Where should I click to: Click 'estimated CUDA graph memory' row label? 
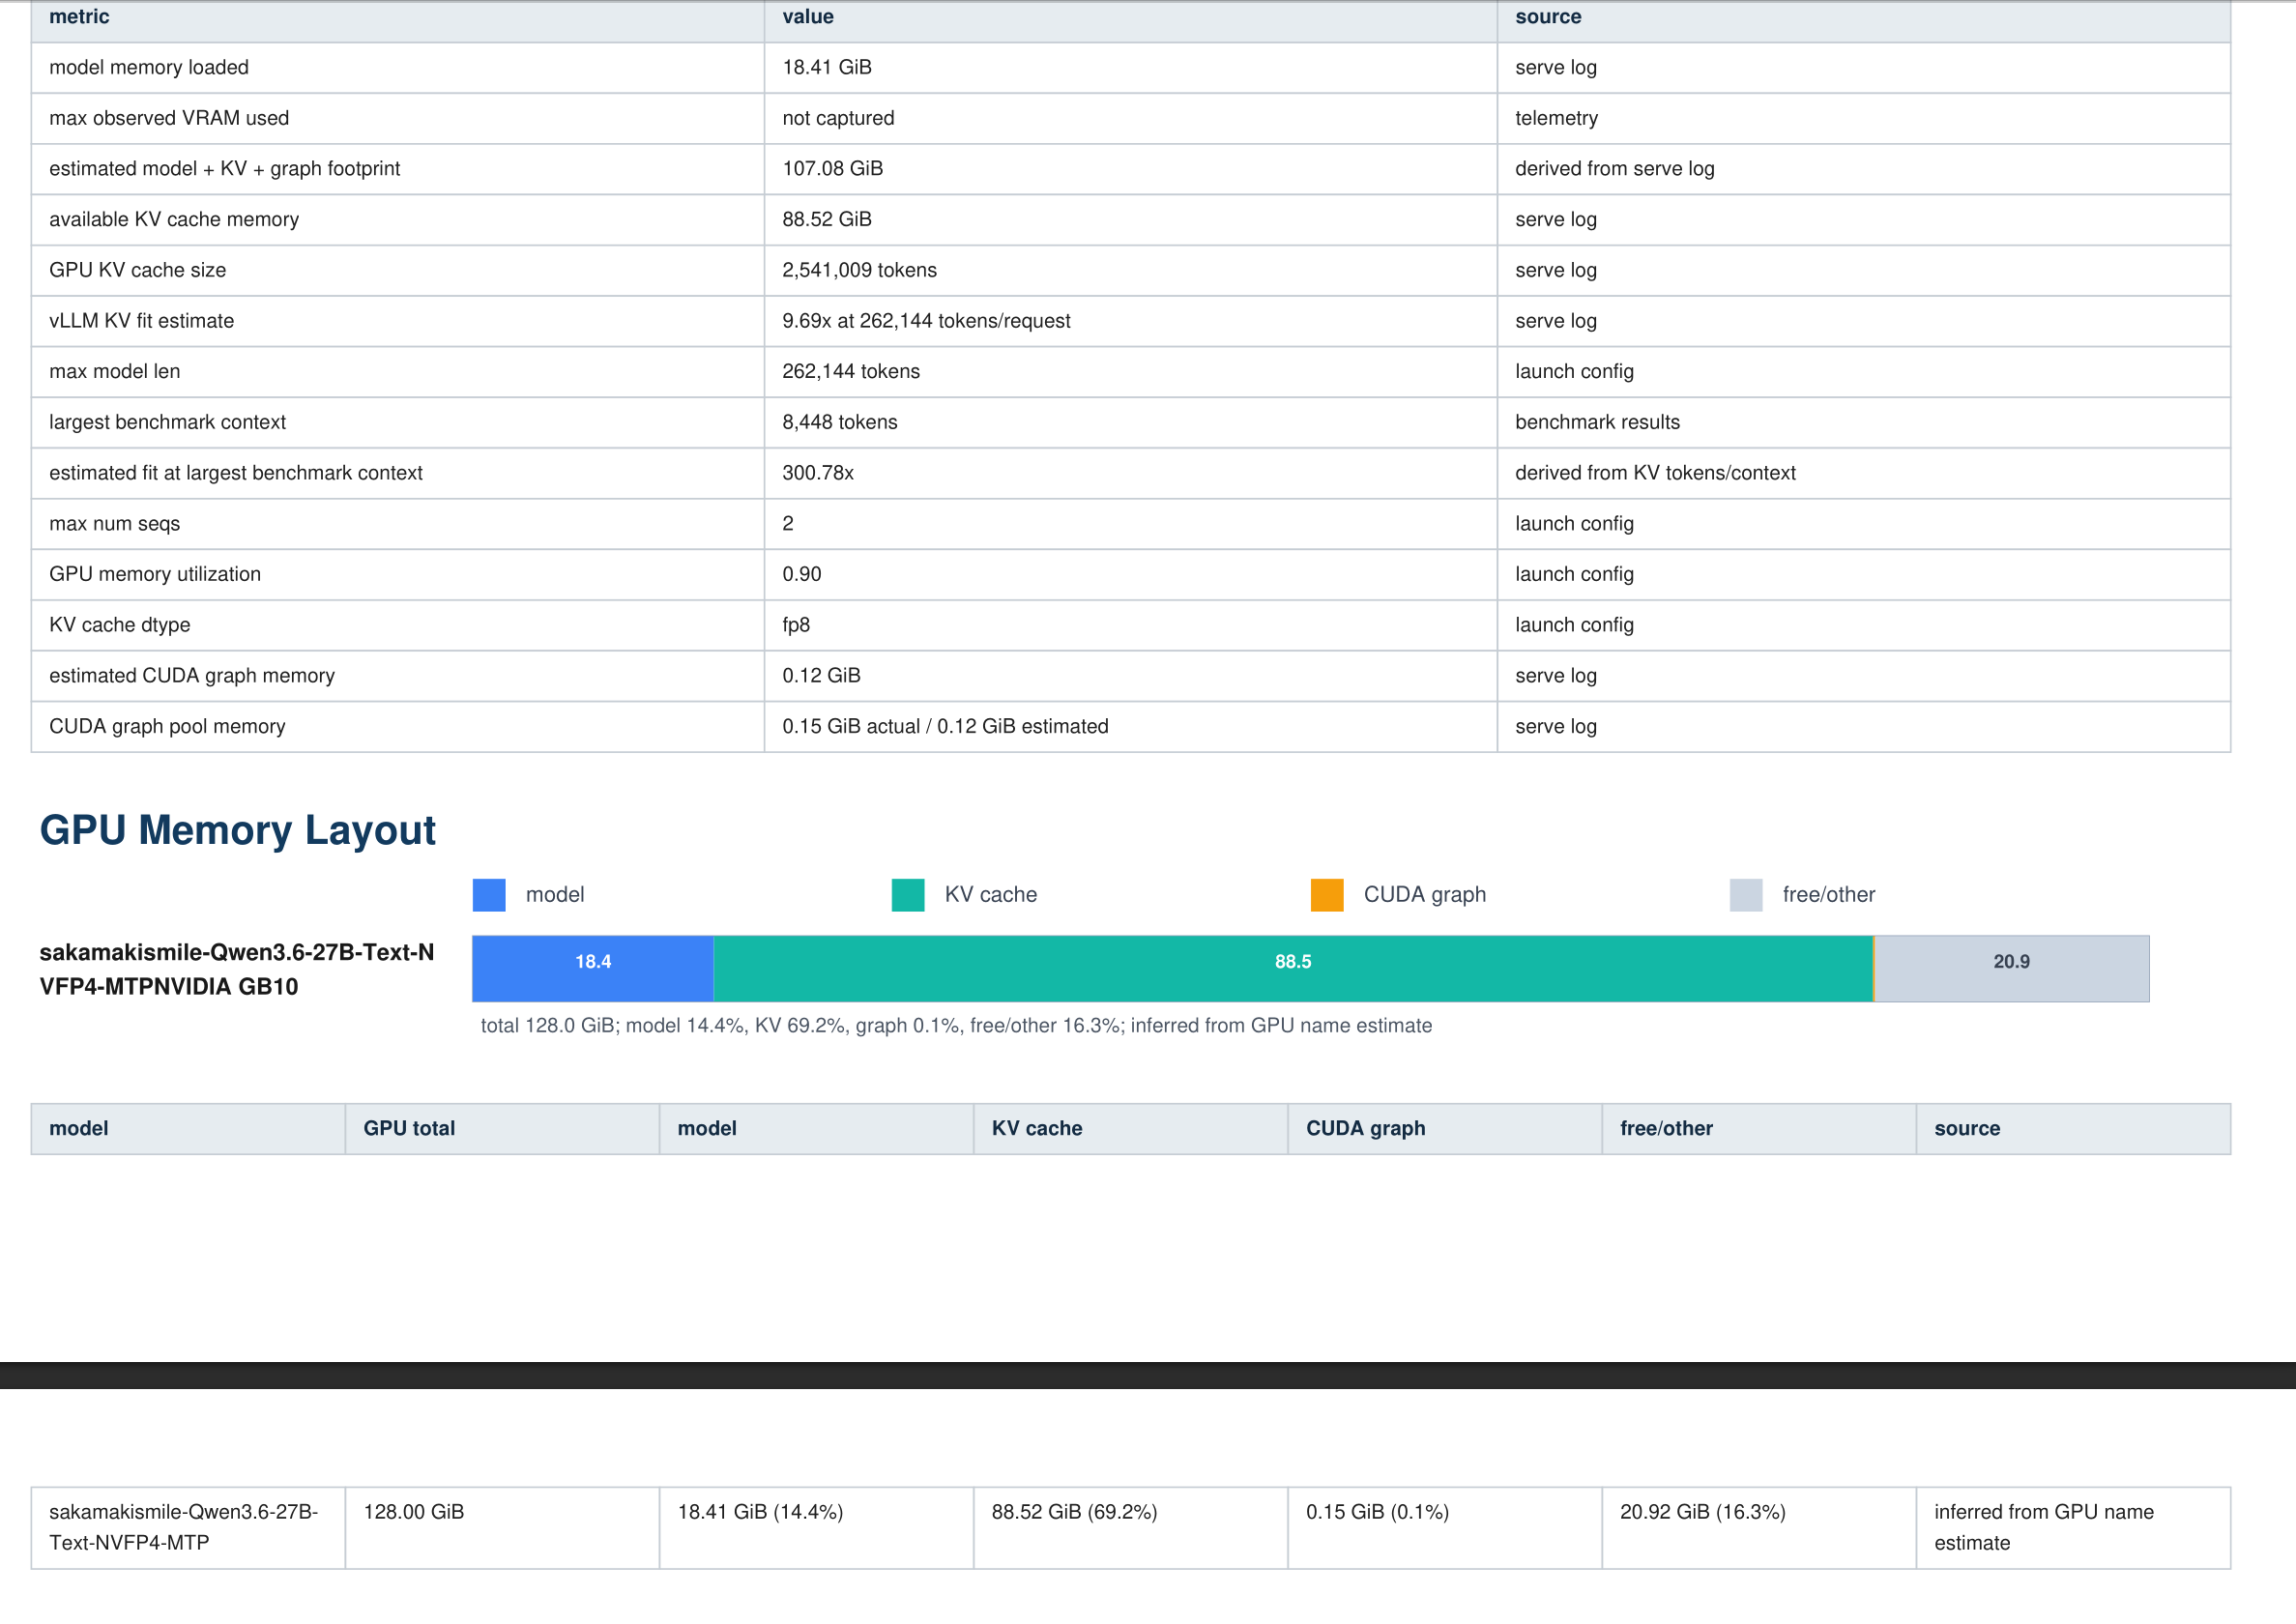[x=192, y=676]
